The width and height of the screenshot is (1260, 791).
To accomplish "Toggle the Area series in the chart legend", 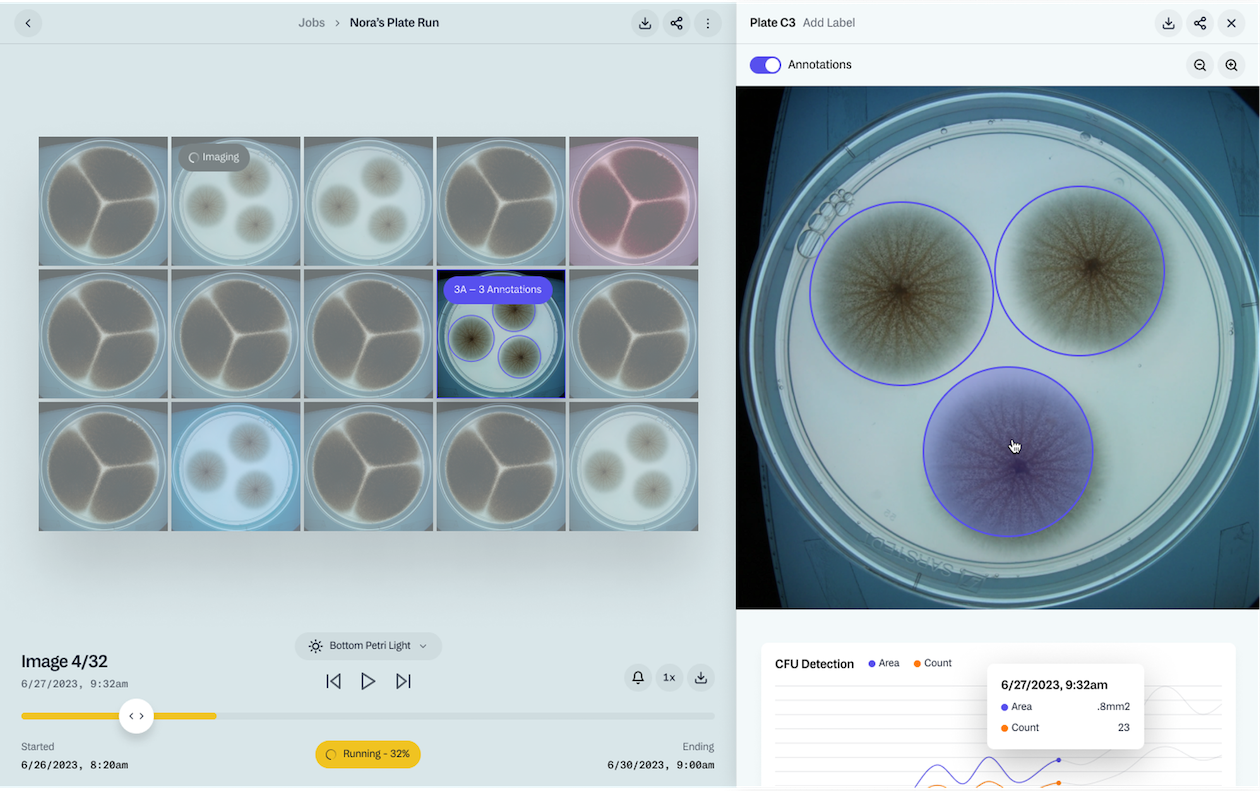I will (x=884, y=663).
